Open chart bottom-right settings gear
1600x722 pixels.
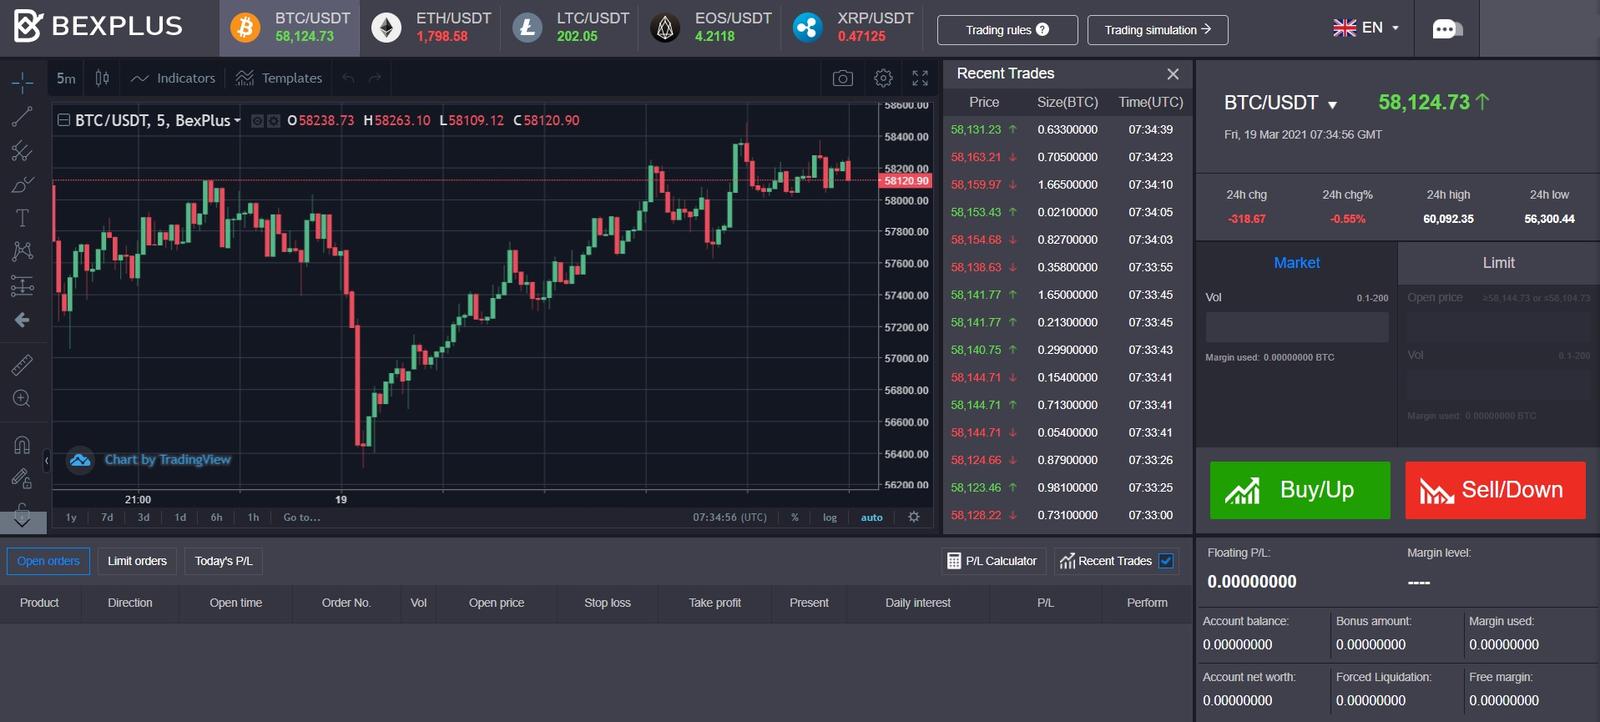[x=913, y=517]
